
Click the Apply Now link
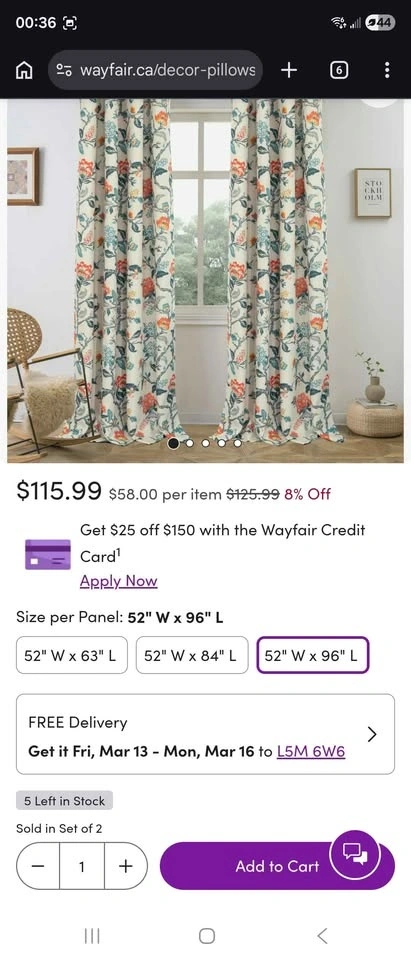click(119, 581)
